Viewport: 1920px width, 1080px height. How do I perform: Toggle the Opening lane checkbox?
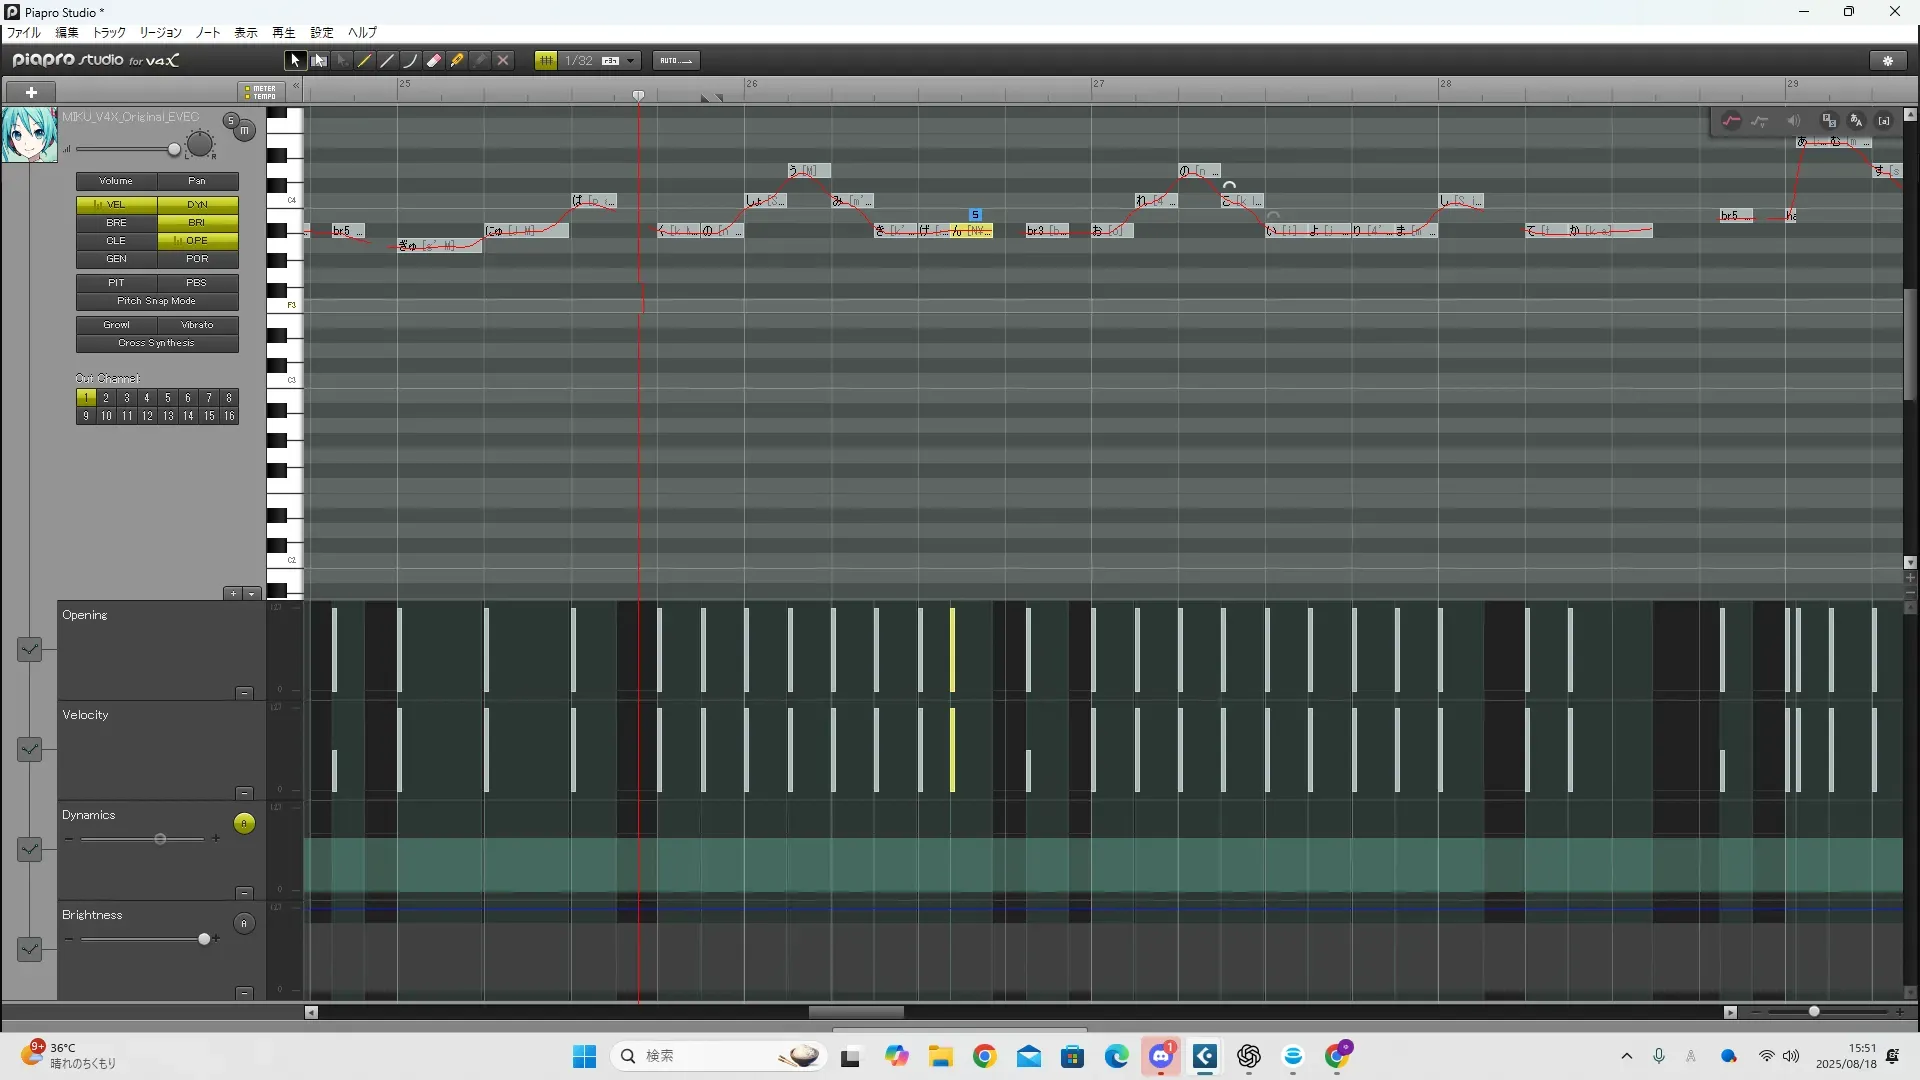(x=29, y=650)
